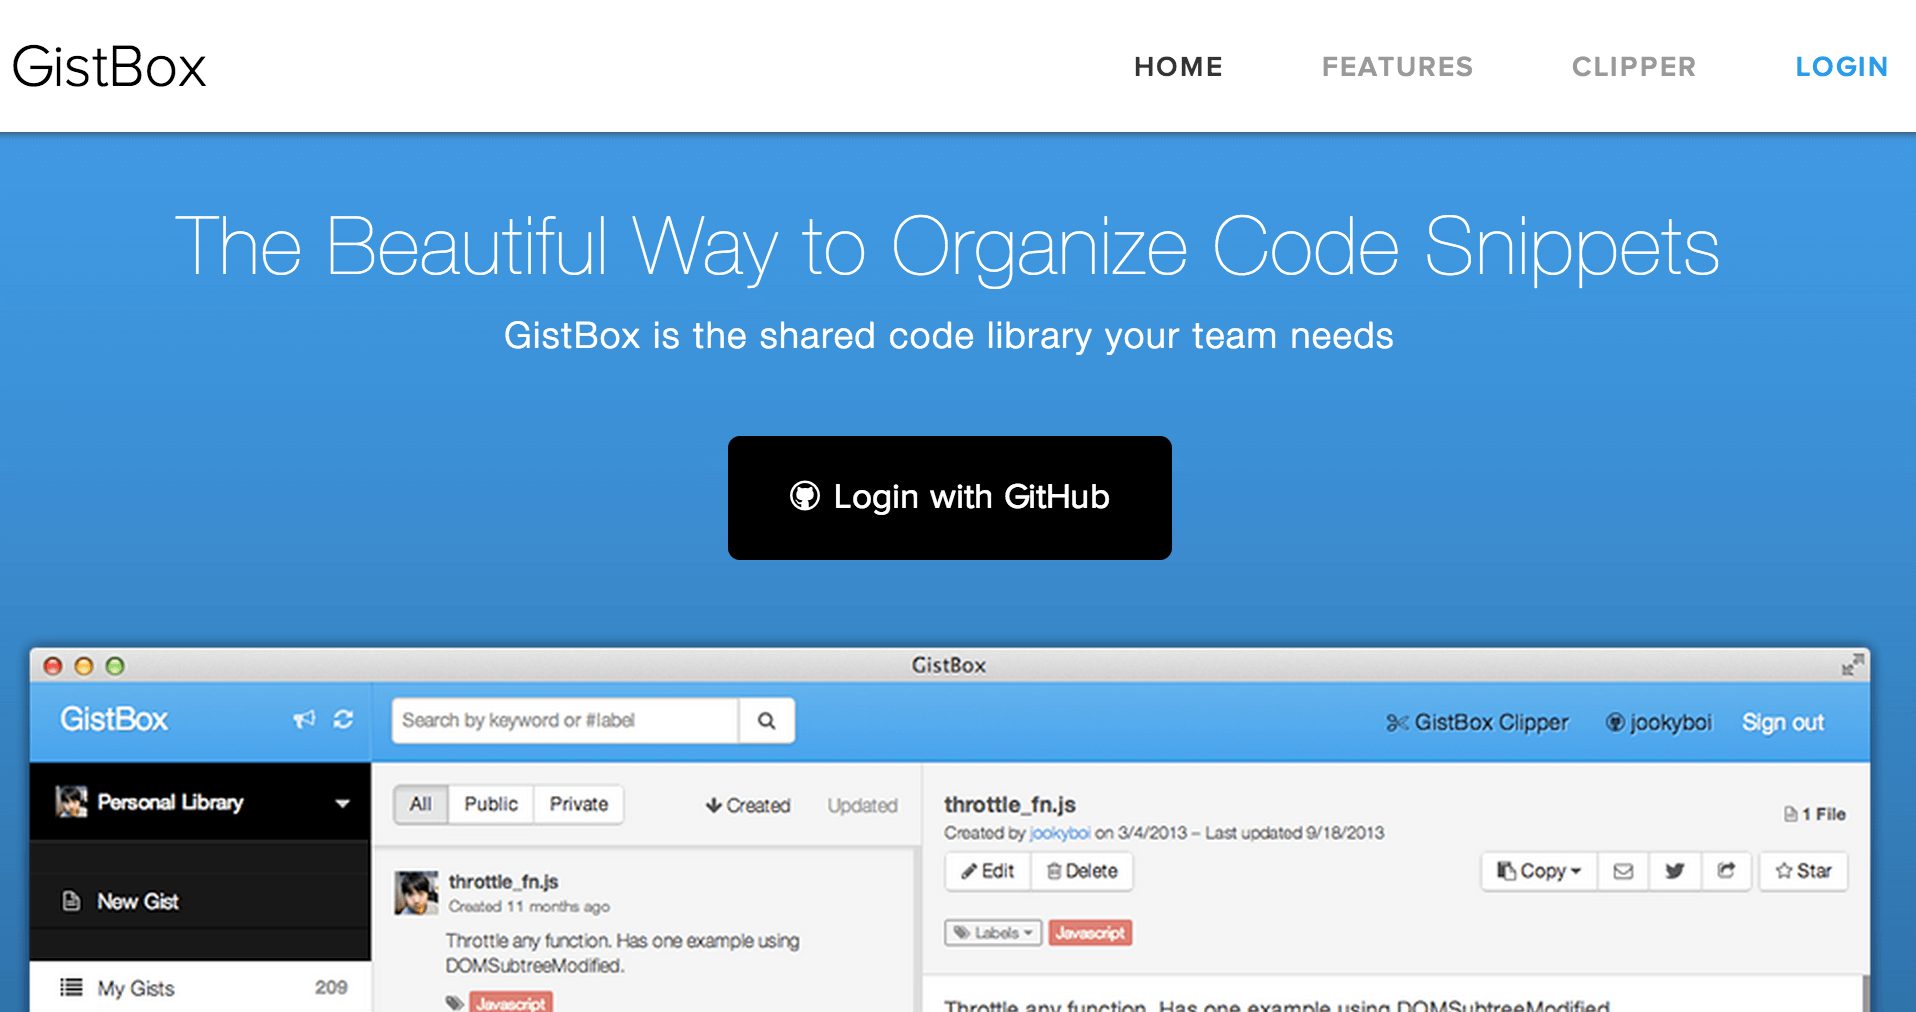Open the Copy dropdown
Screen dimensions: 1916x1012
[x=1539, y=871]
